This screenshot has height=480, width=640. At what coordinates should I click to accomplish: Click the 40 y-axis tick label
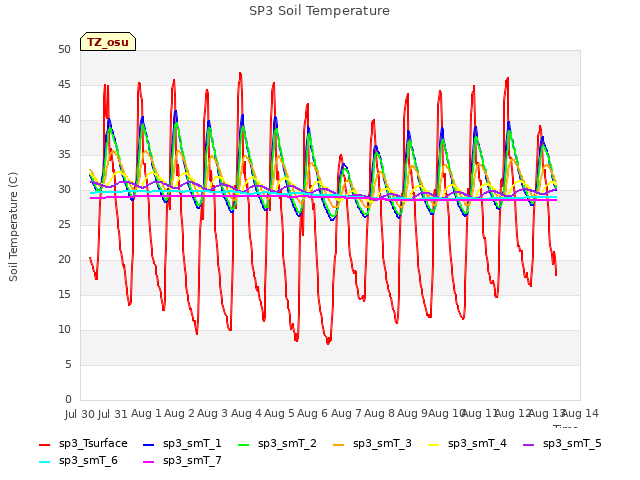pyautogui.click(x=64, y=120)
